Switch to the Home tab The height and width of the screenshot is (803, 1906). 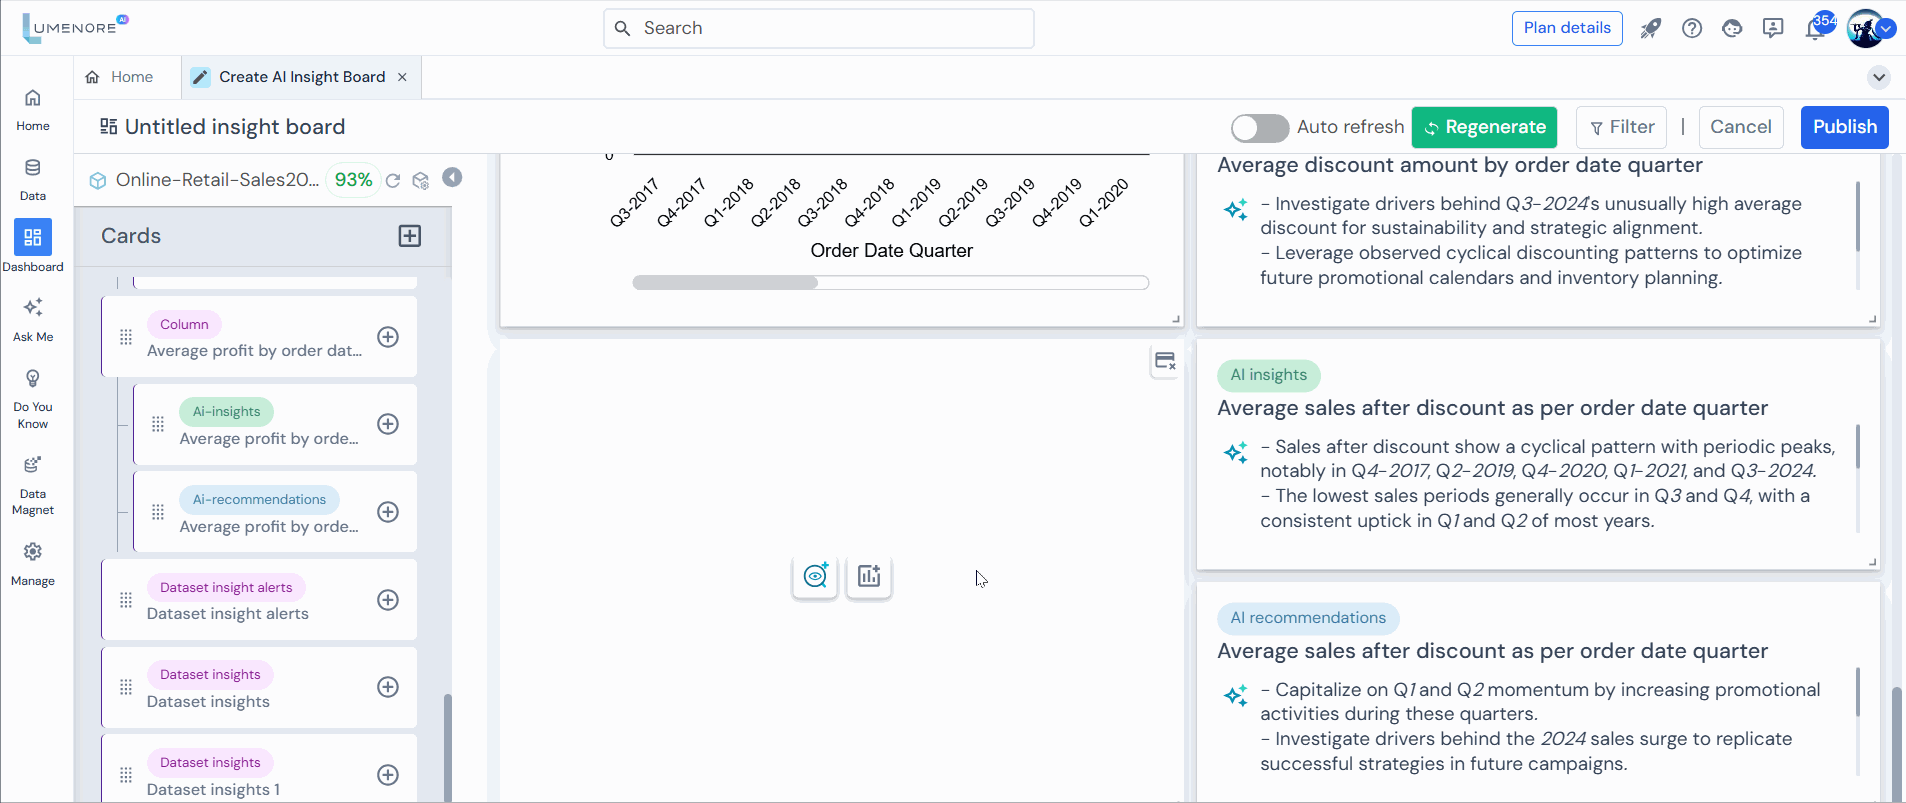pyautogui.click(x=120, y=77)
